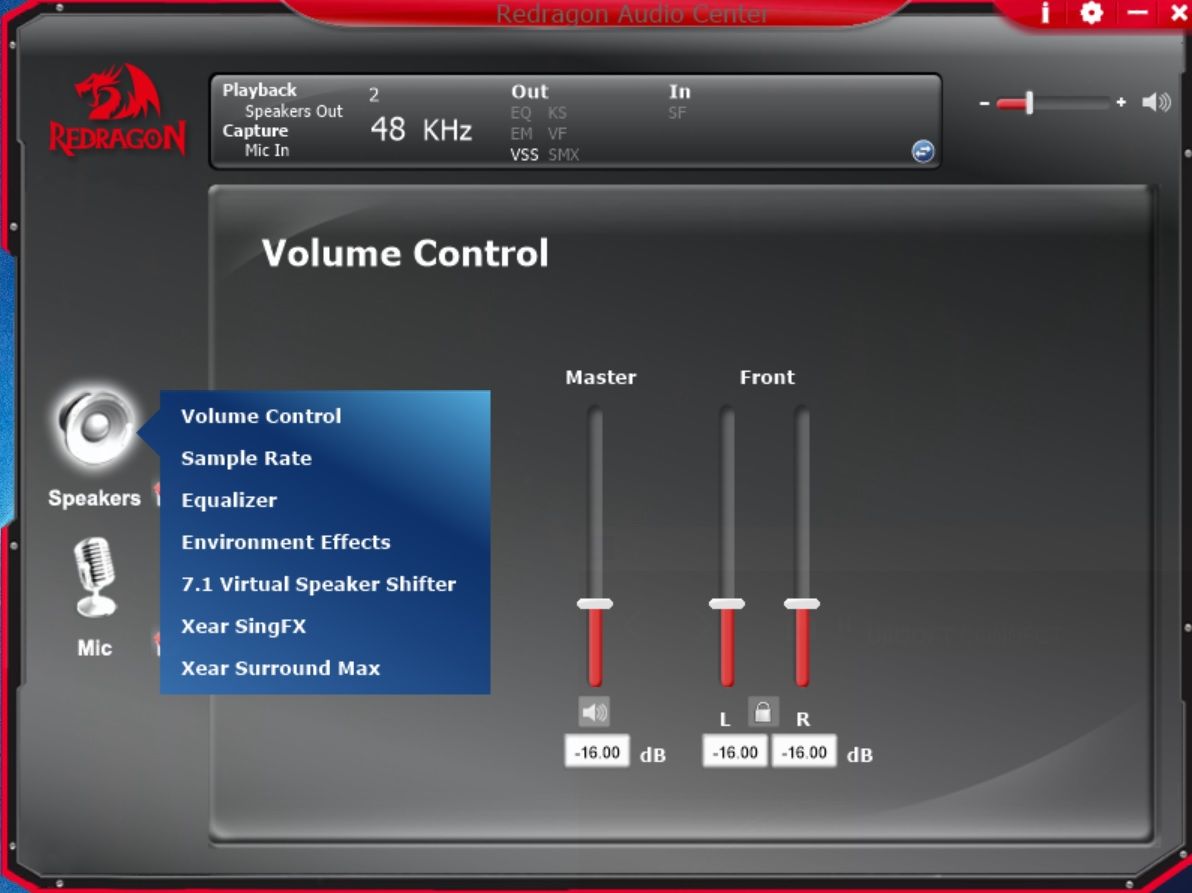The width and height of the screenshot is (1192, 893).
Task: Increase volume with the plus button
Action: tap(1121, 102)
